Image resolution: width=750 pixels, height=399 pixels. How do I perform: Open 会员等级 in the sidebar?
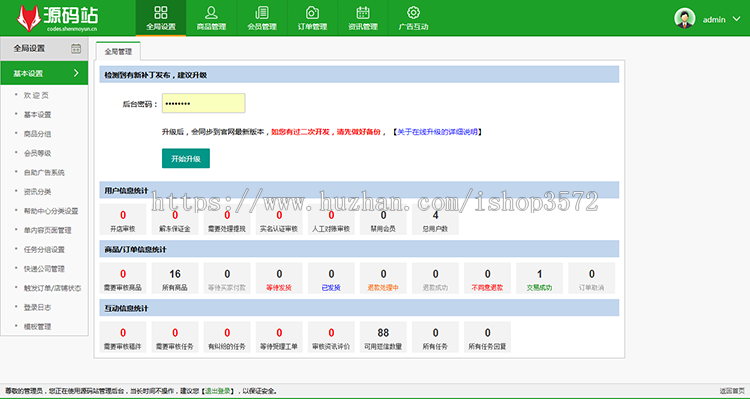(37, 153)
